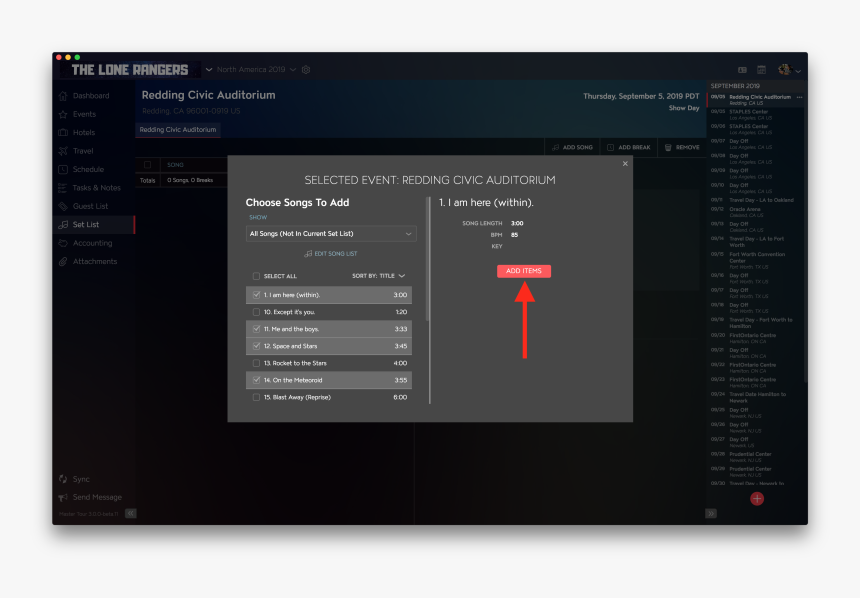The width and height of the screenshot is (860, 598).
Task: Toggle the Select All checkbox
Action: pyautogui.click(x=256, y=276)
